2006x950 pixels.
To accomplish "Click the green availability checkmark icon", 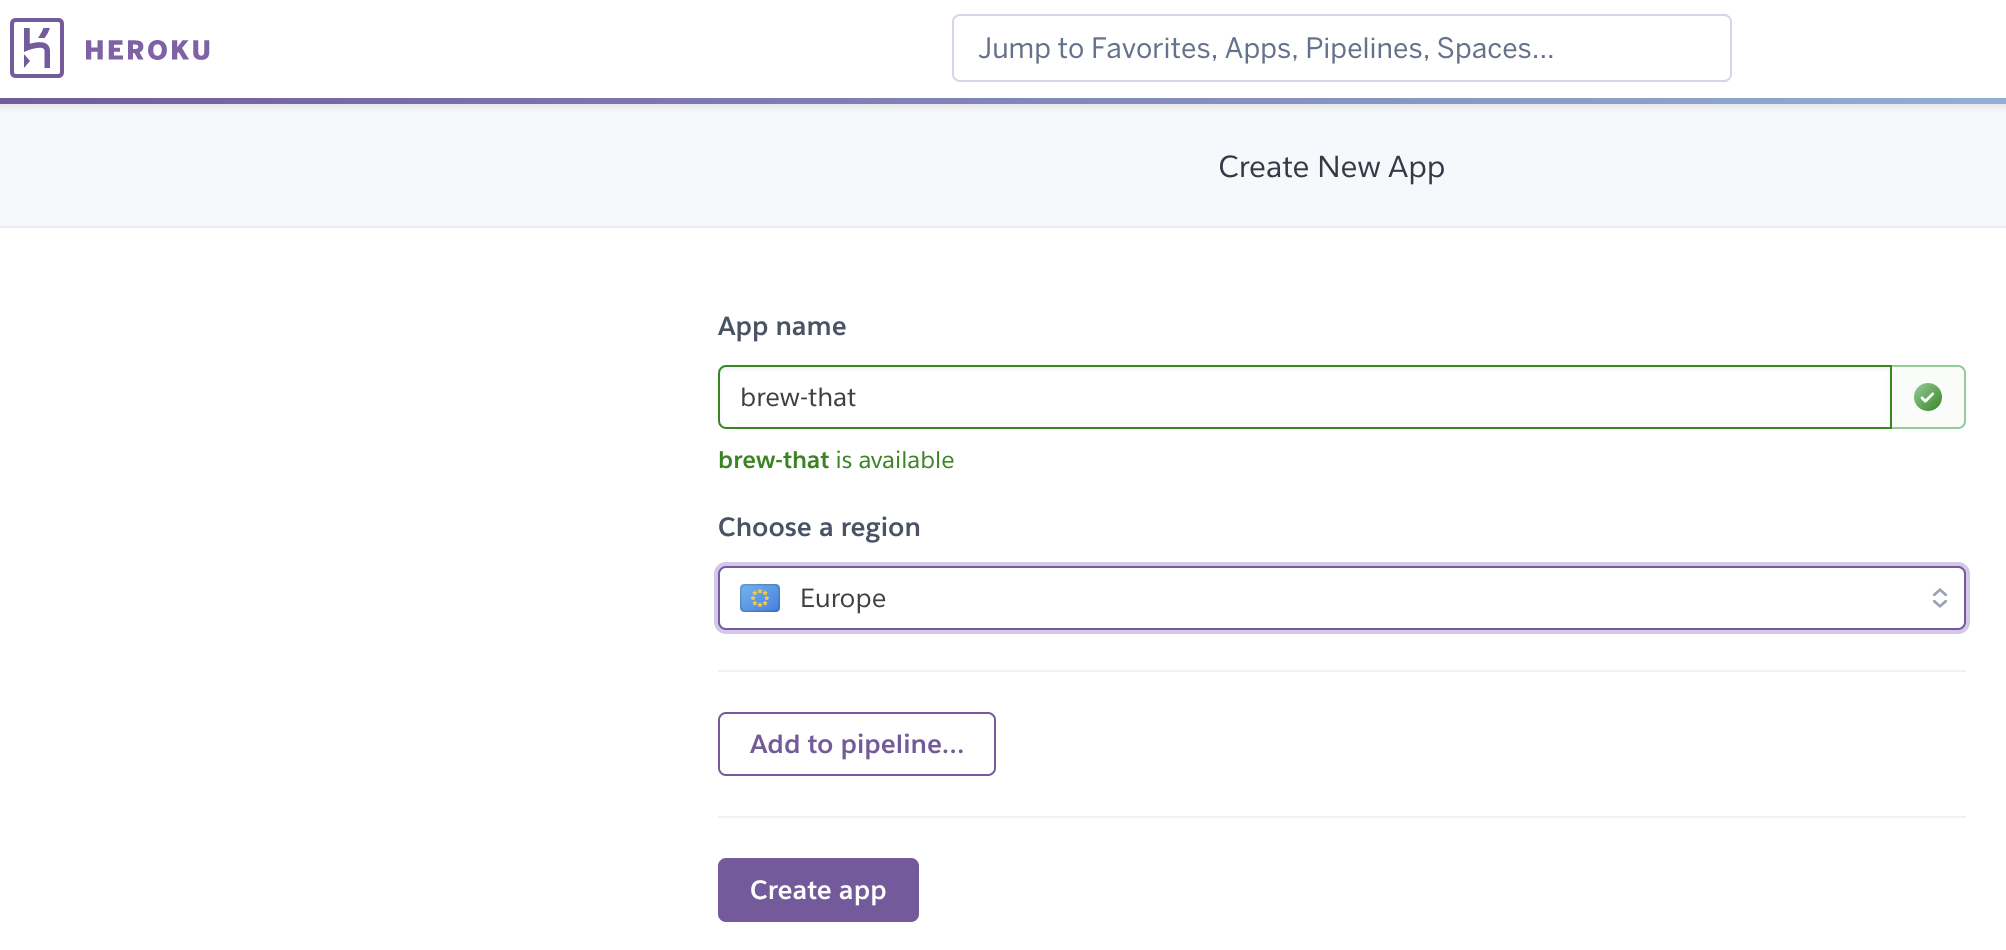I will point(1928,397).
